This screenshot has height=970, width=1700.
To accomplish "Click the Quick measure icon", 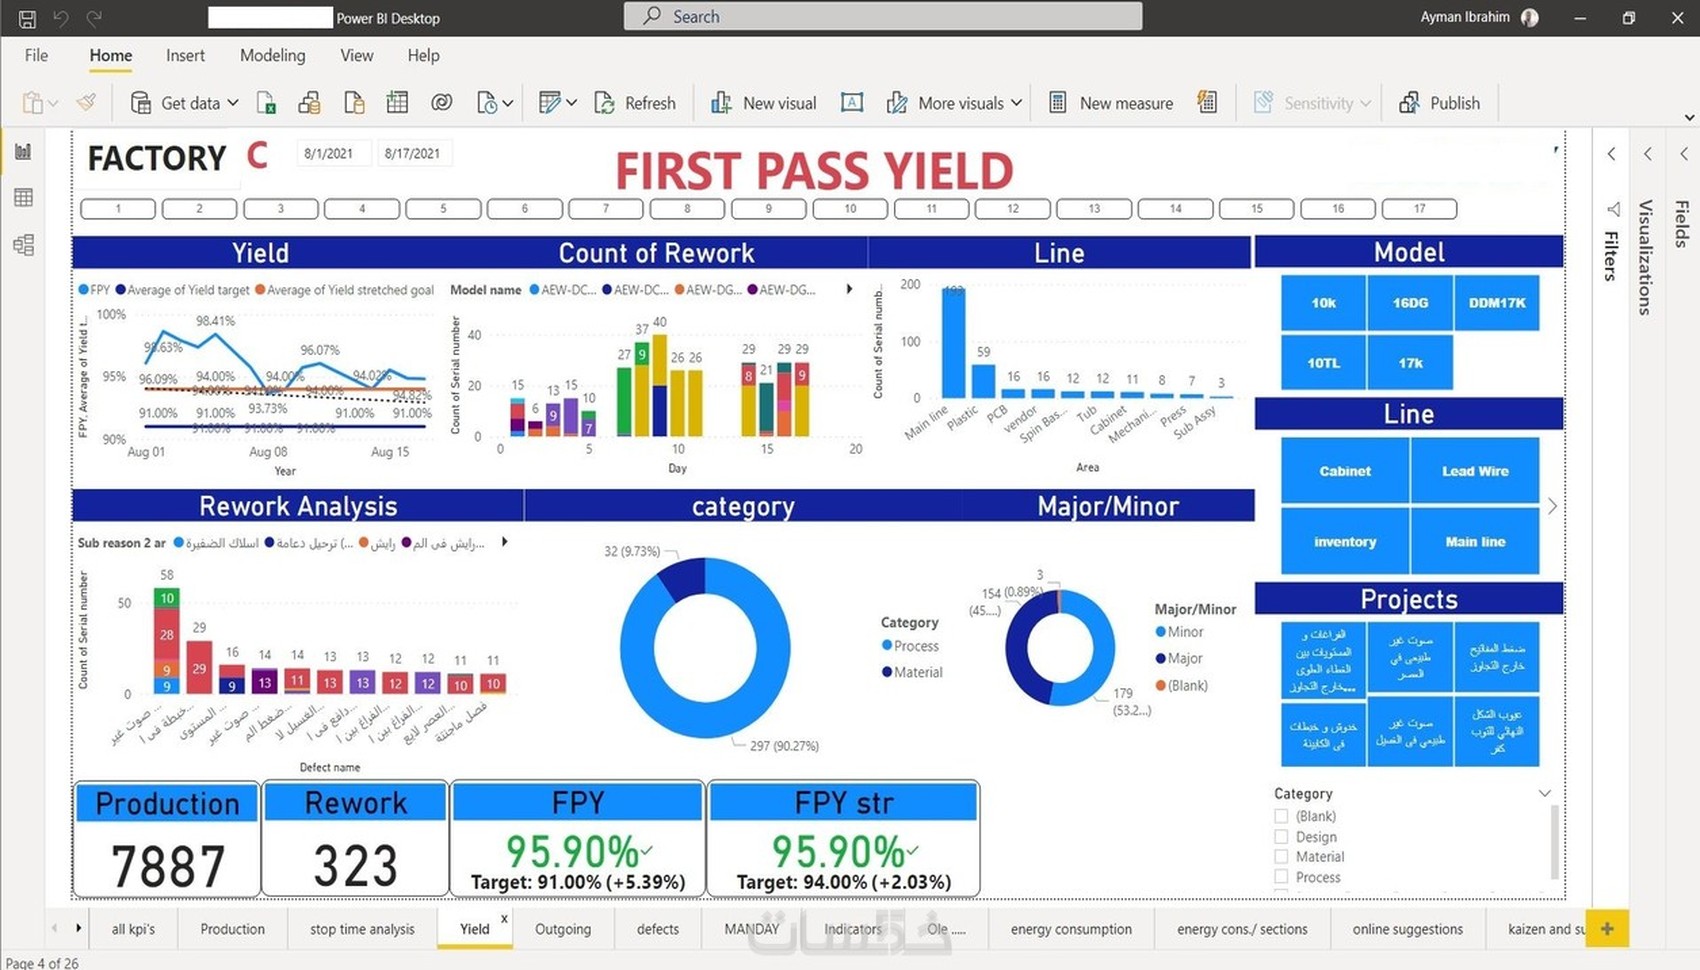I will click(x=1207, y=103).
